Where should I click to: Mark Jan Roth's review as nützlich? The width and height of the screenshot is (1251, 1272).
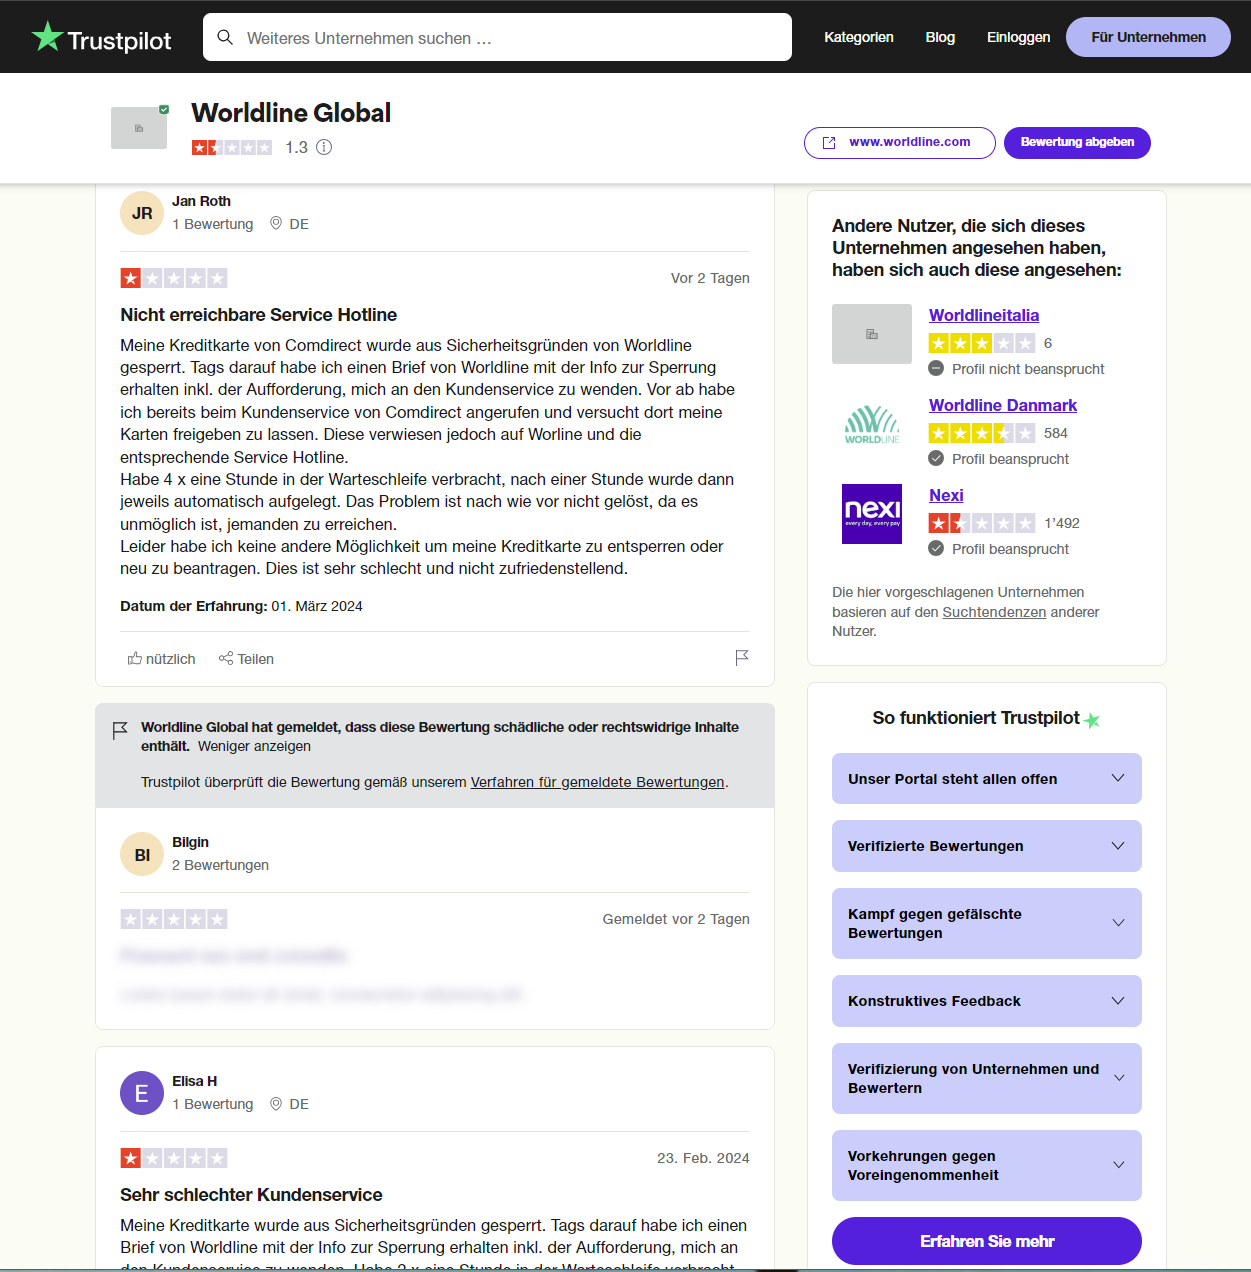(x=162, y=658)
